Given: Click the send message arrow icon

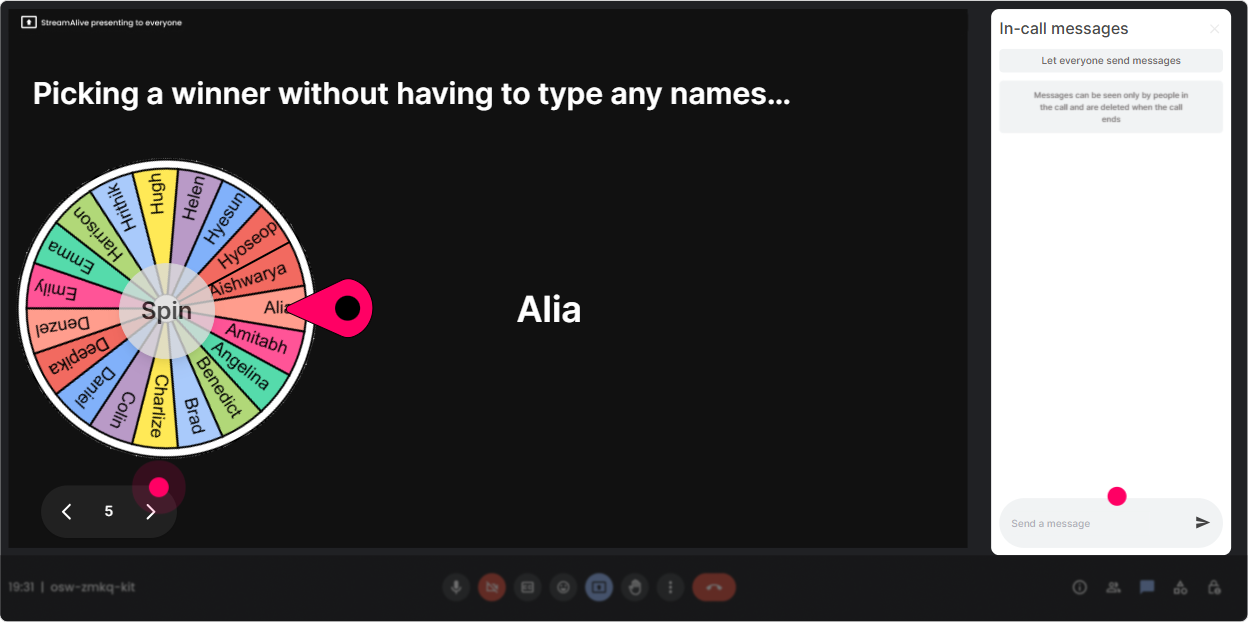Looking at the screenshot, I should 1203,522.
